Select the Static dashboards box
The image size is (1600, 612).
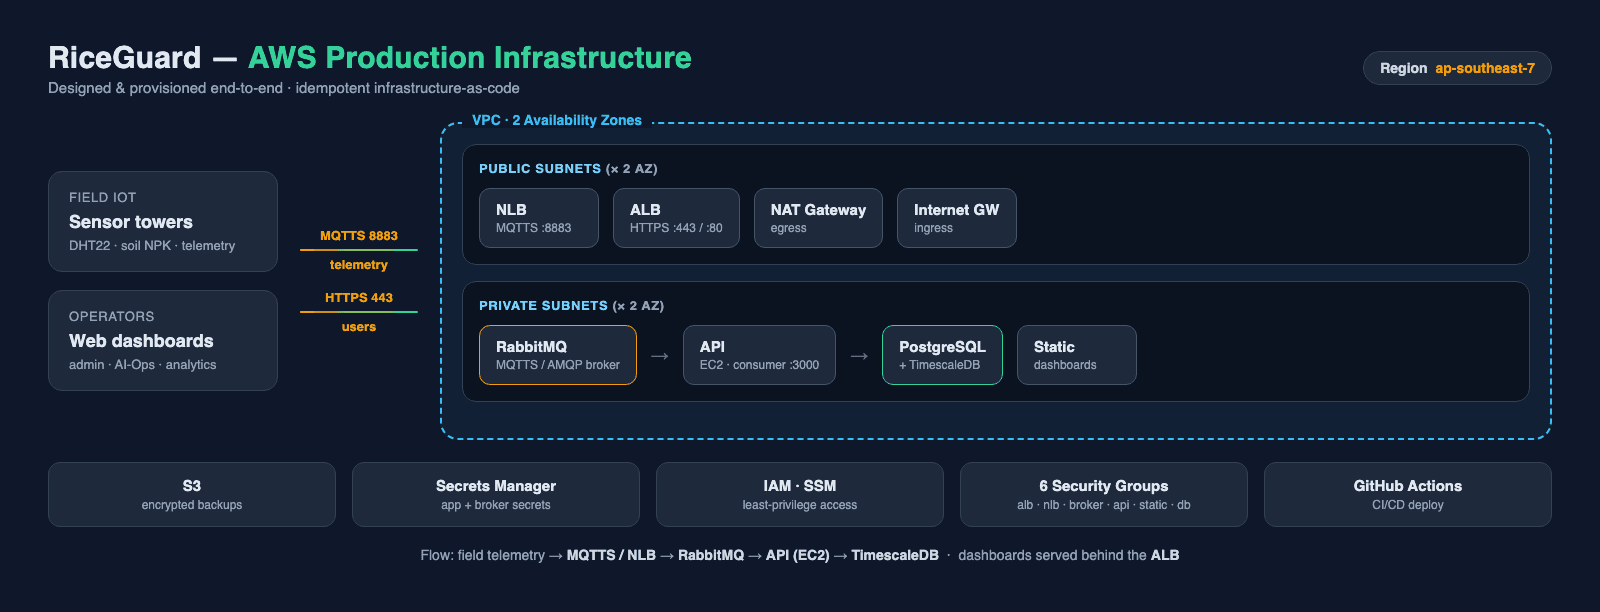tap(1077, 355)
